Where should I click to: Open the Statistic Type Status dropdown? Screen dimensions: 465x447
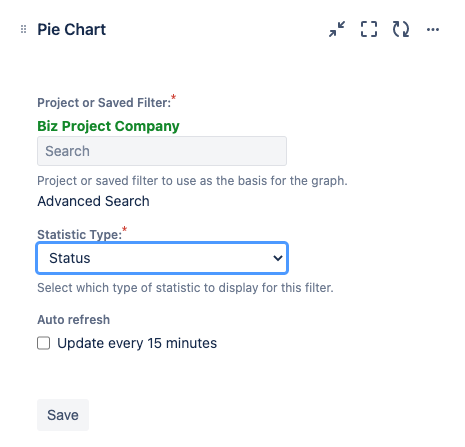(162, 258)
